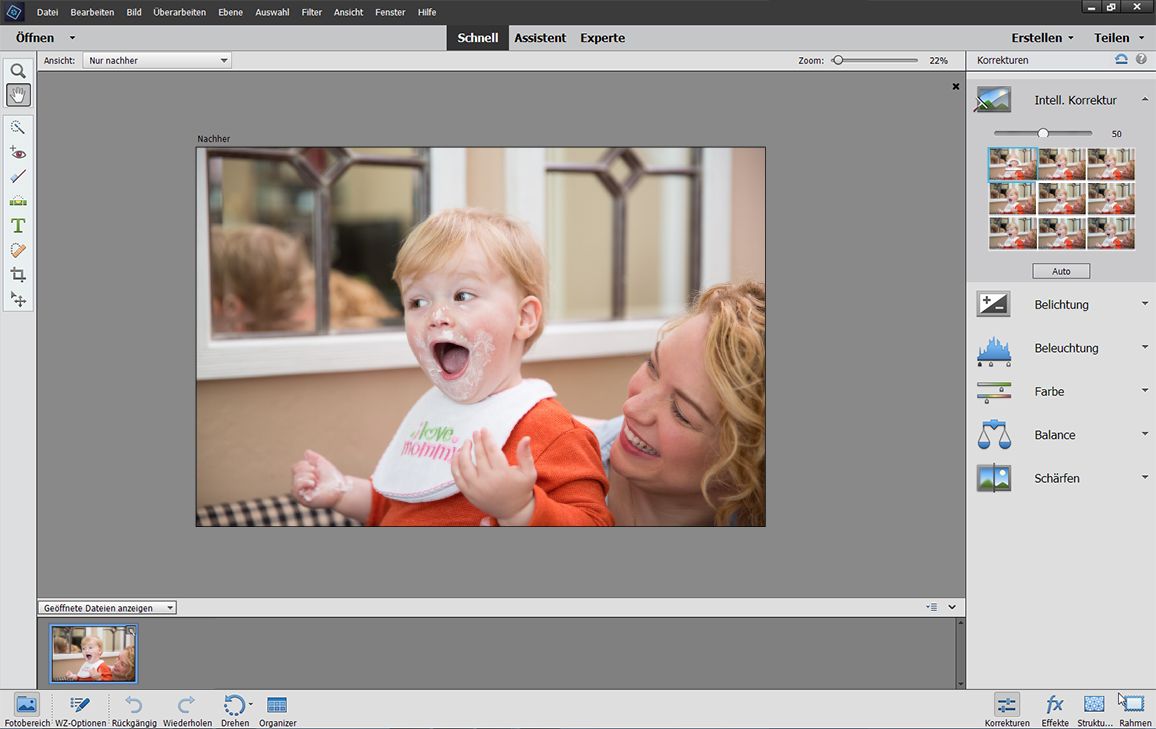Click the Öffnen button
This screenshot has height=729, width=1156.
(x=35, y=38)
